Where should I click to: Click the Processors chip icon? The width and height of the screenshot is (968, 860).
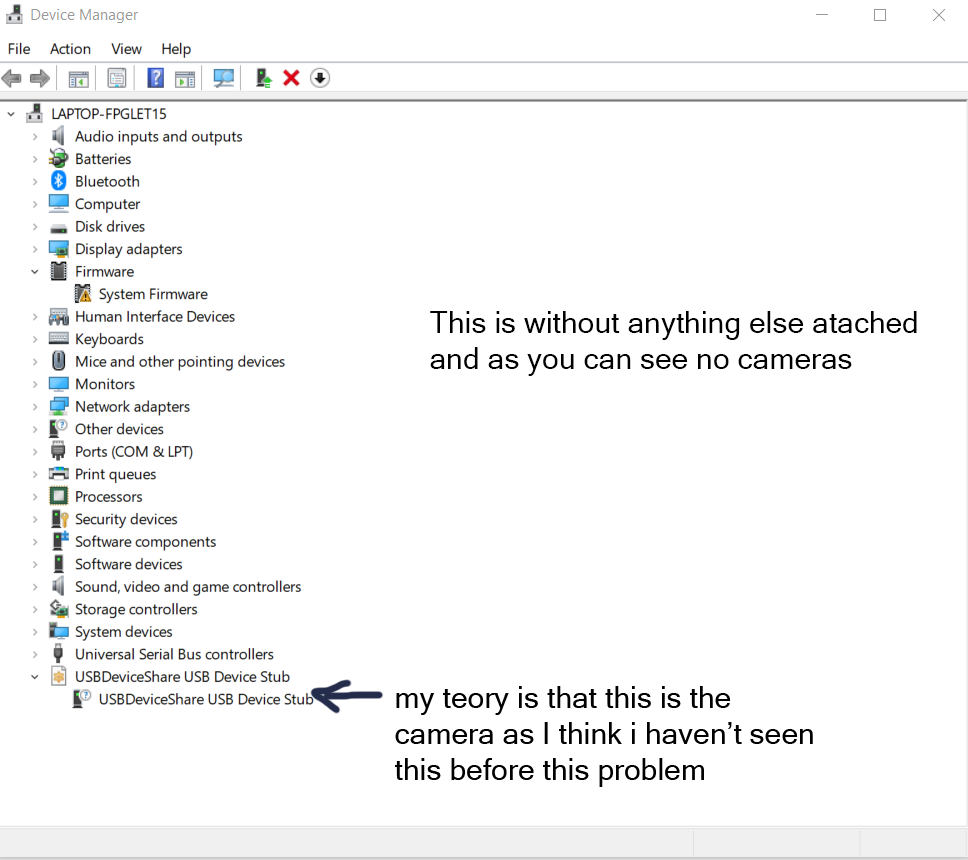tap(59, 496)
